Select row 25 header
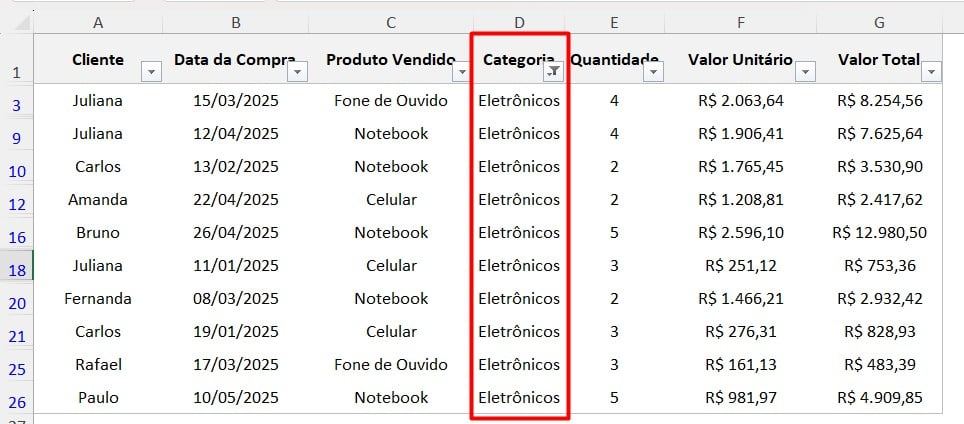 tap(17, 366)
